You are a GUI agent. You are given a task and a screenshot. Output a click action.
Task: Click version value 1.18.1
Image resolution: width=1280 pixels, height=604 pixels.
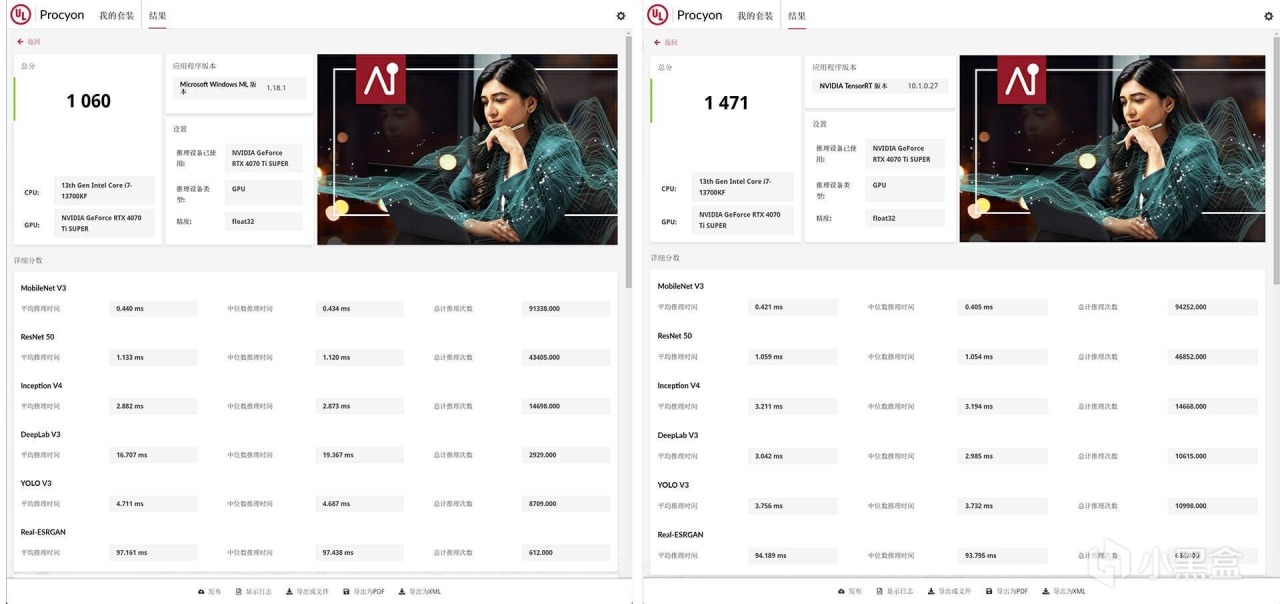[276, 88]
